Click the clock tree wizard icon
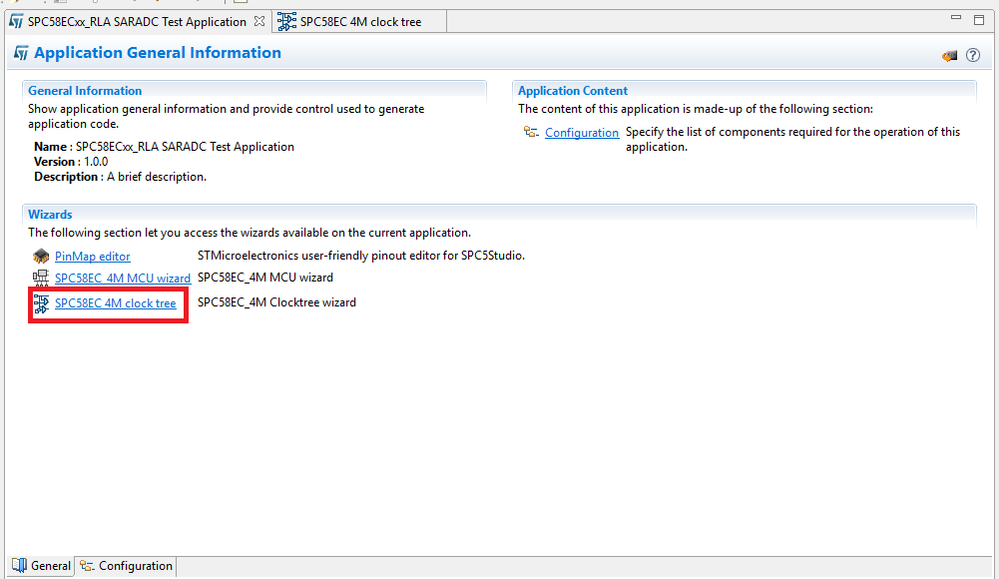Screen dimensions: 999x579 tap(41, 303)
